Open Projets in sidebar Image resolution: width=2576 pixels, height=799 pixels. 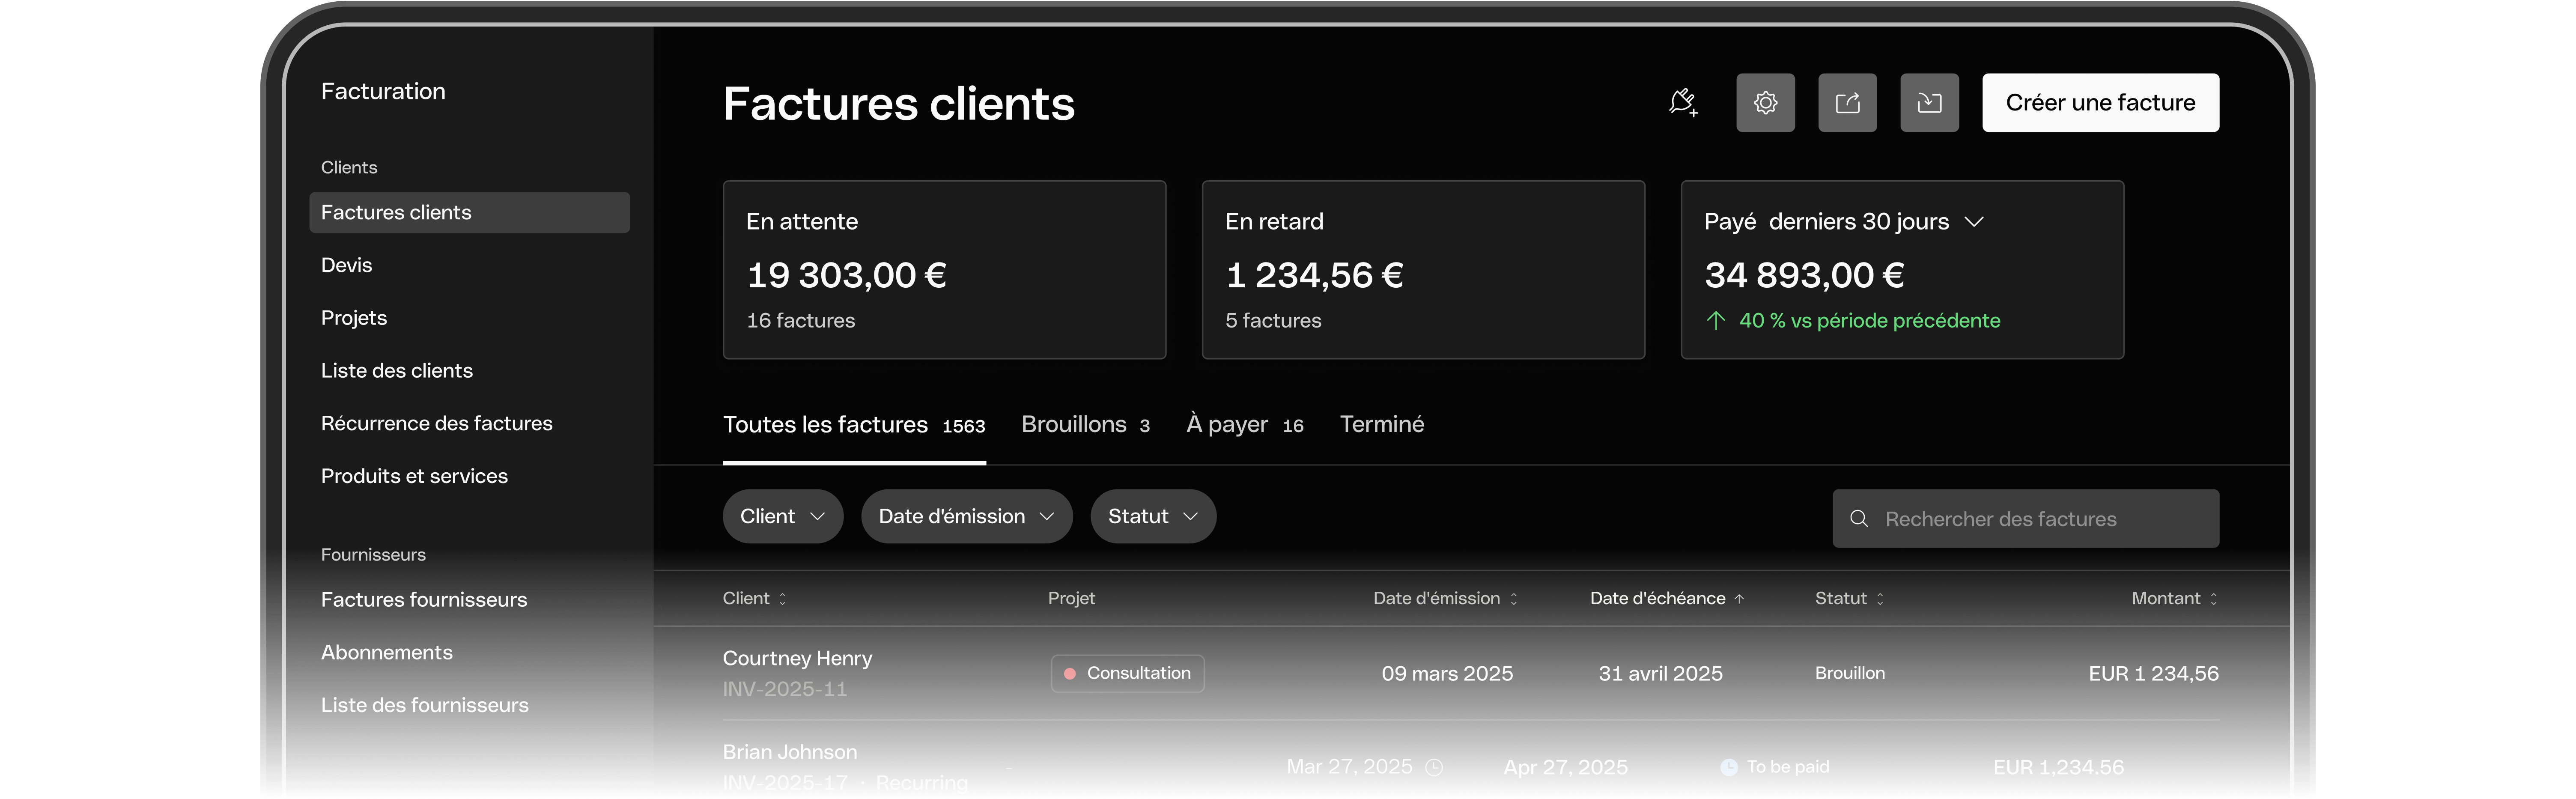click(354, 318)
